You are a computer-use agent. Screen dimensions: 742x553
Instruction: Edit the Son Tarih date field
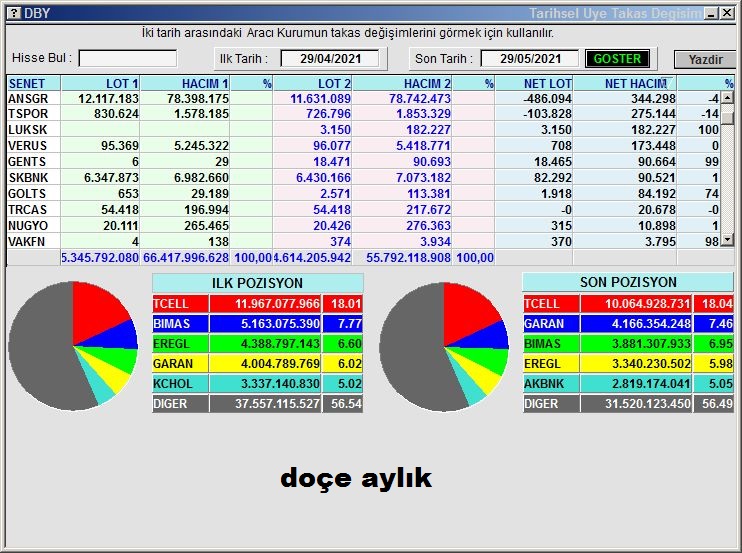(530, 59)
